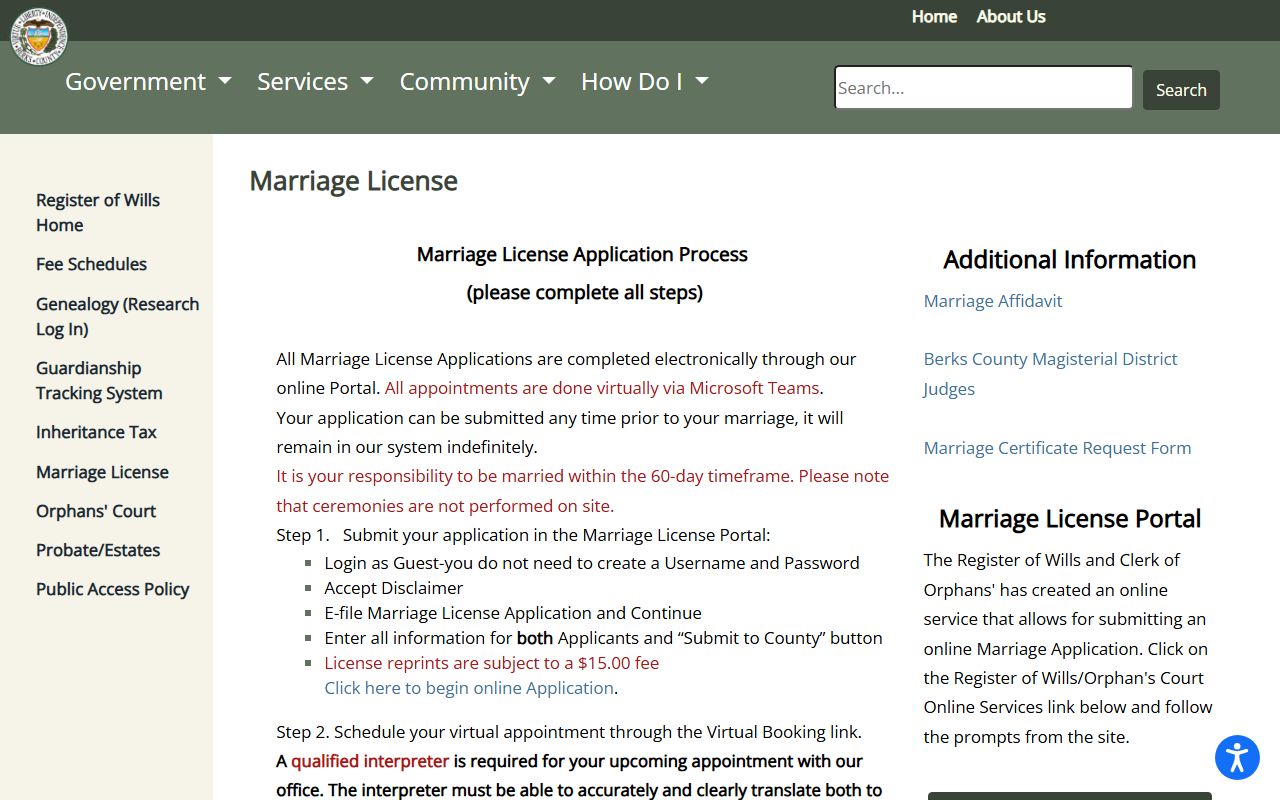Image resolution: width=1280 pixels, height=800 pixels.
Task: Open Register of Wills Home sidebar link
Action: (x=98, y=212)
